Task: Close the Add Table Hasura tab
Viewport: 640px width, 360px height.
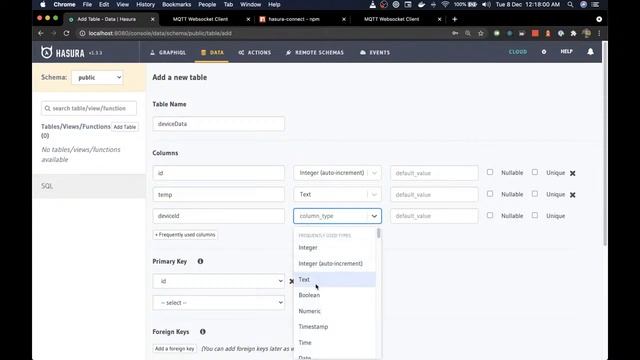Action: tap(153, 19)
